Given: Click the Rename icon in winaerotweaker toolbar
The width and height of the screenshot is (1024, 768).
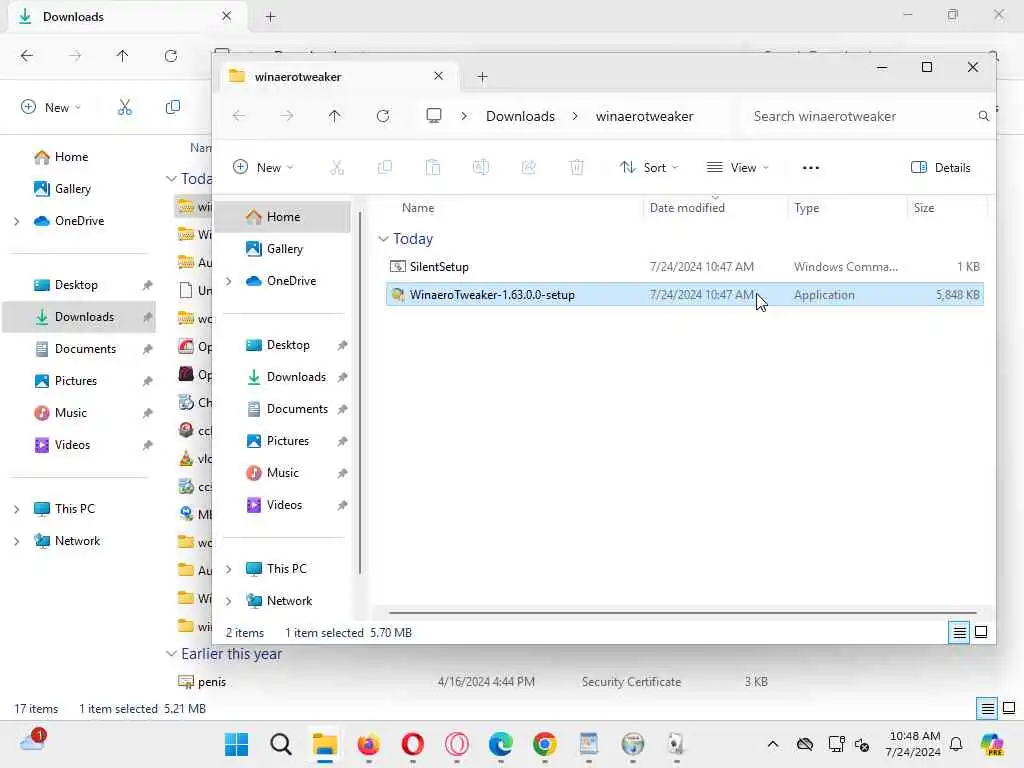Looking at the screenshot, I should coord(481,168).
